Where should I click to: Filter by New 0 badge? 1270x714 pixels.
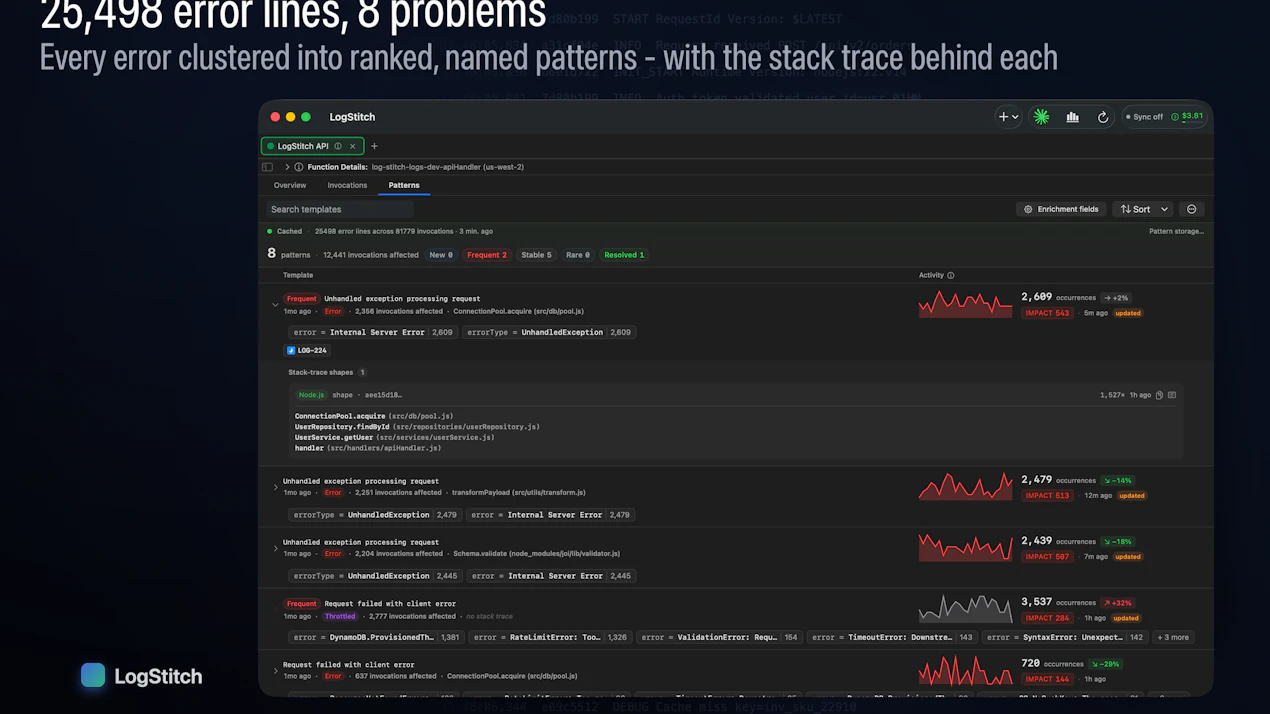tap(441, 255)
